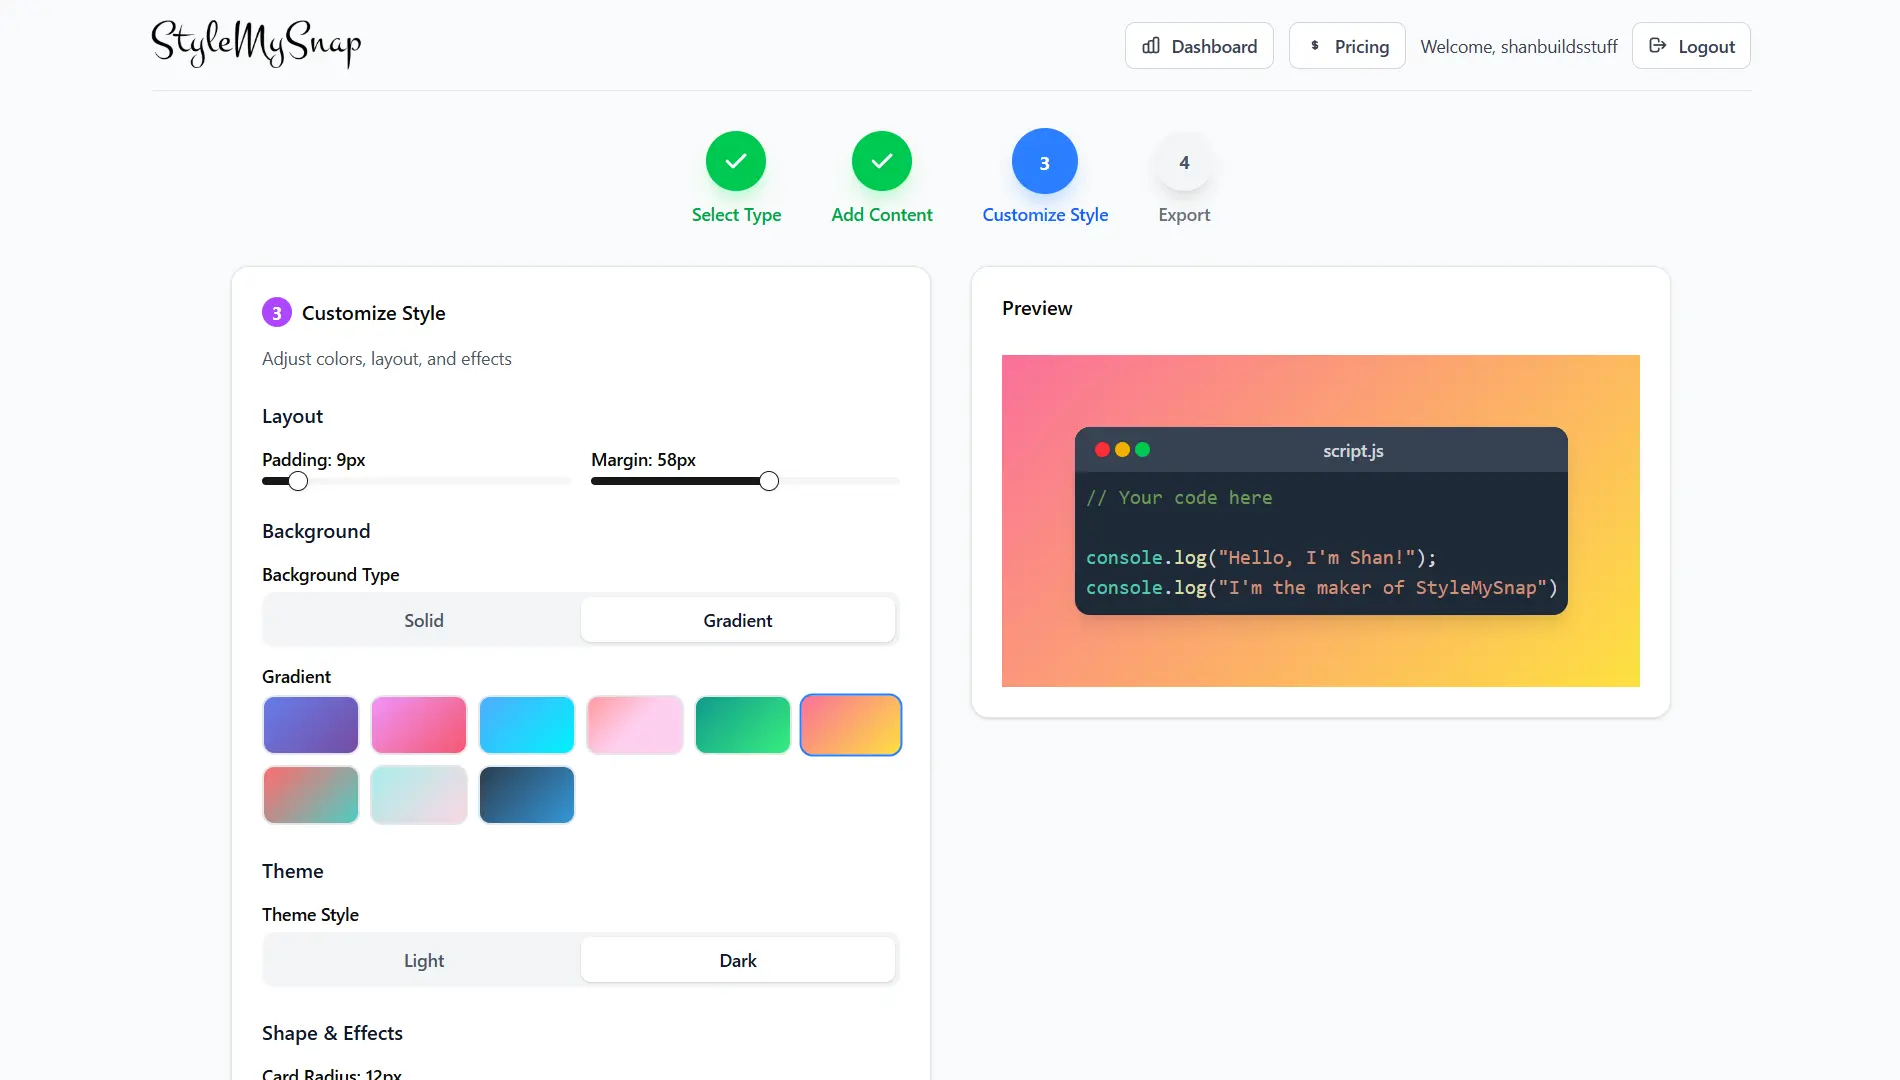This screenshot has width=1900, height=1080.
Task: Go to the Add Content step checkmark
Action: click(x=882, y=161)
